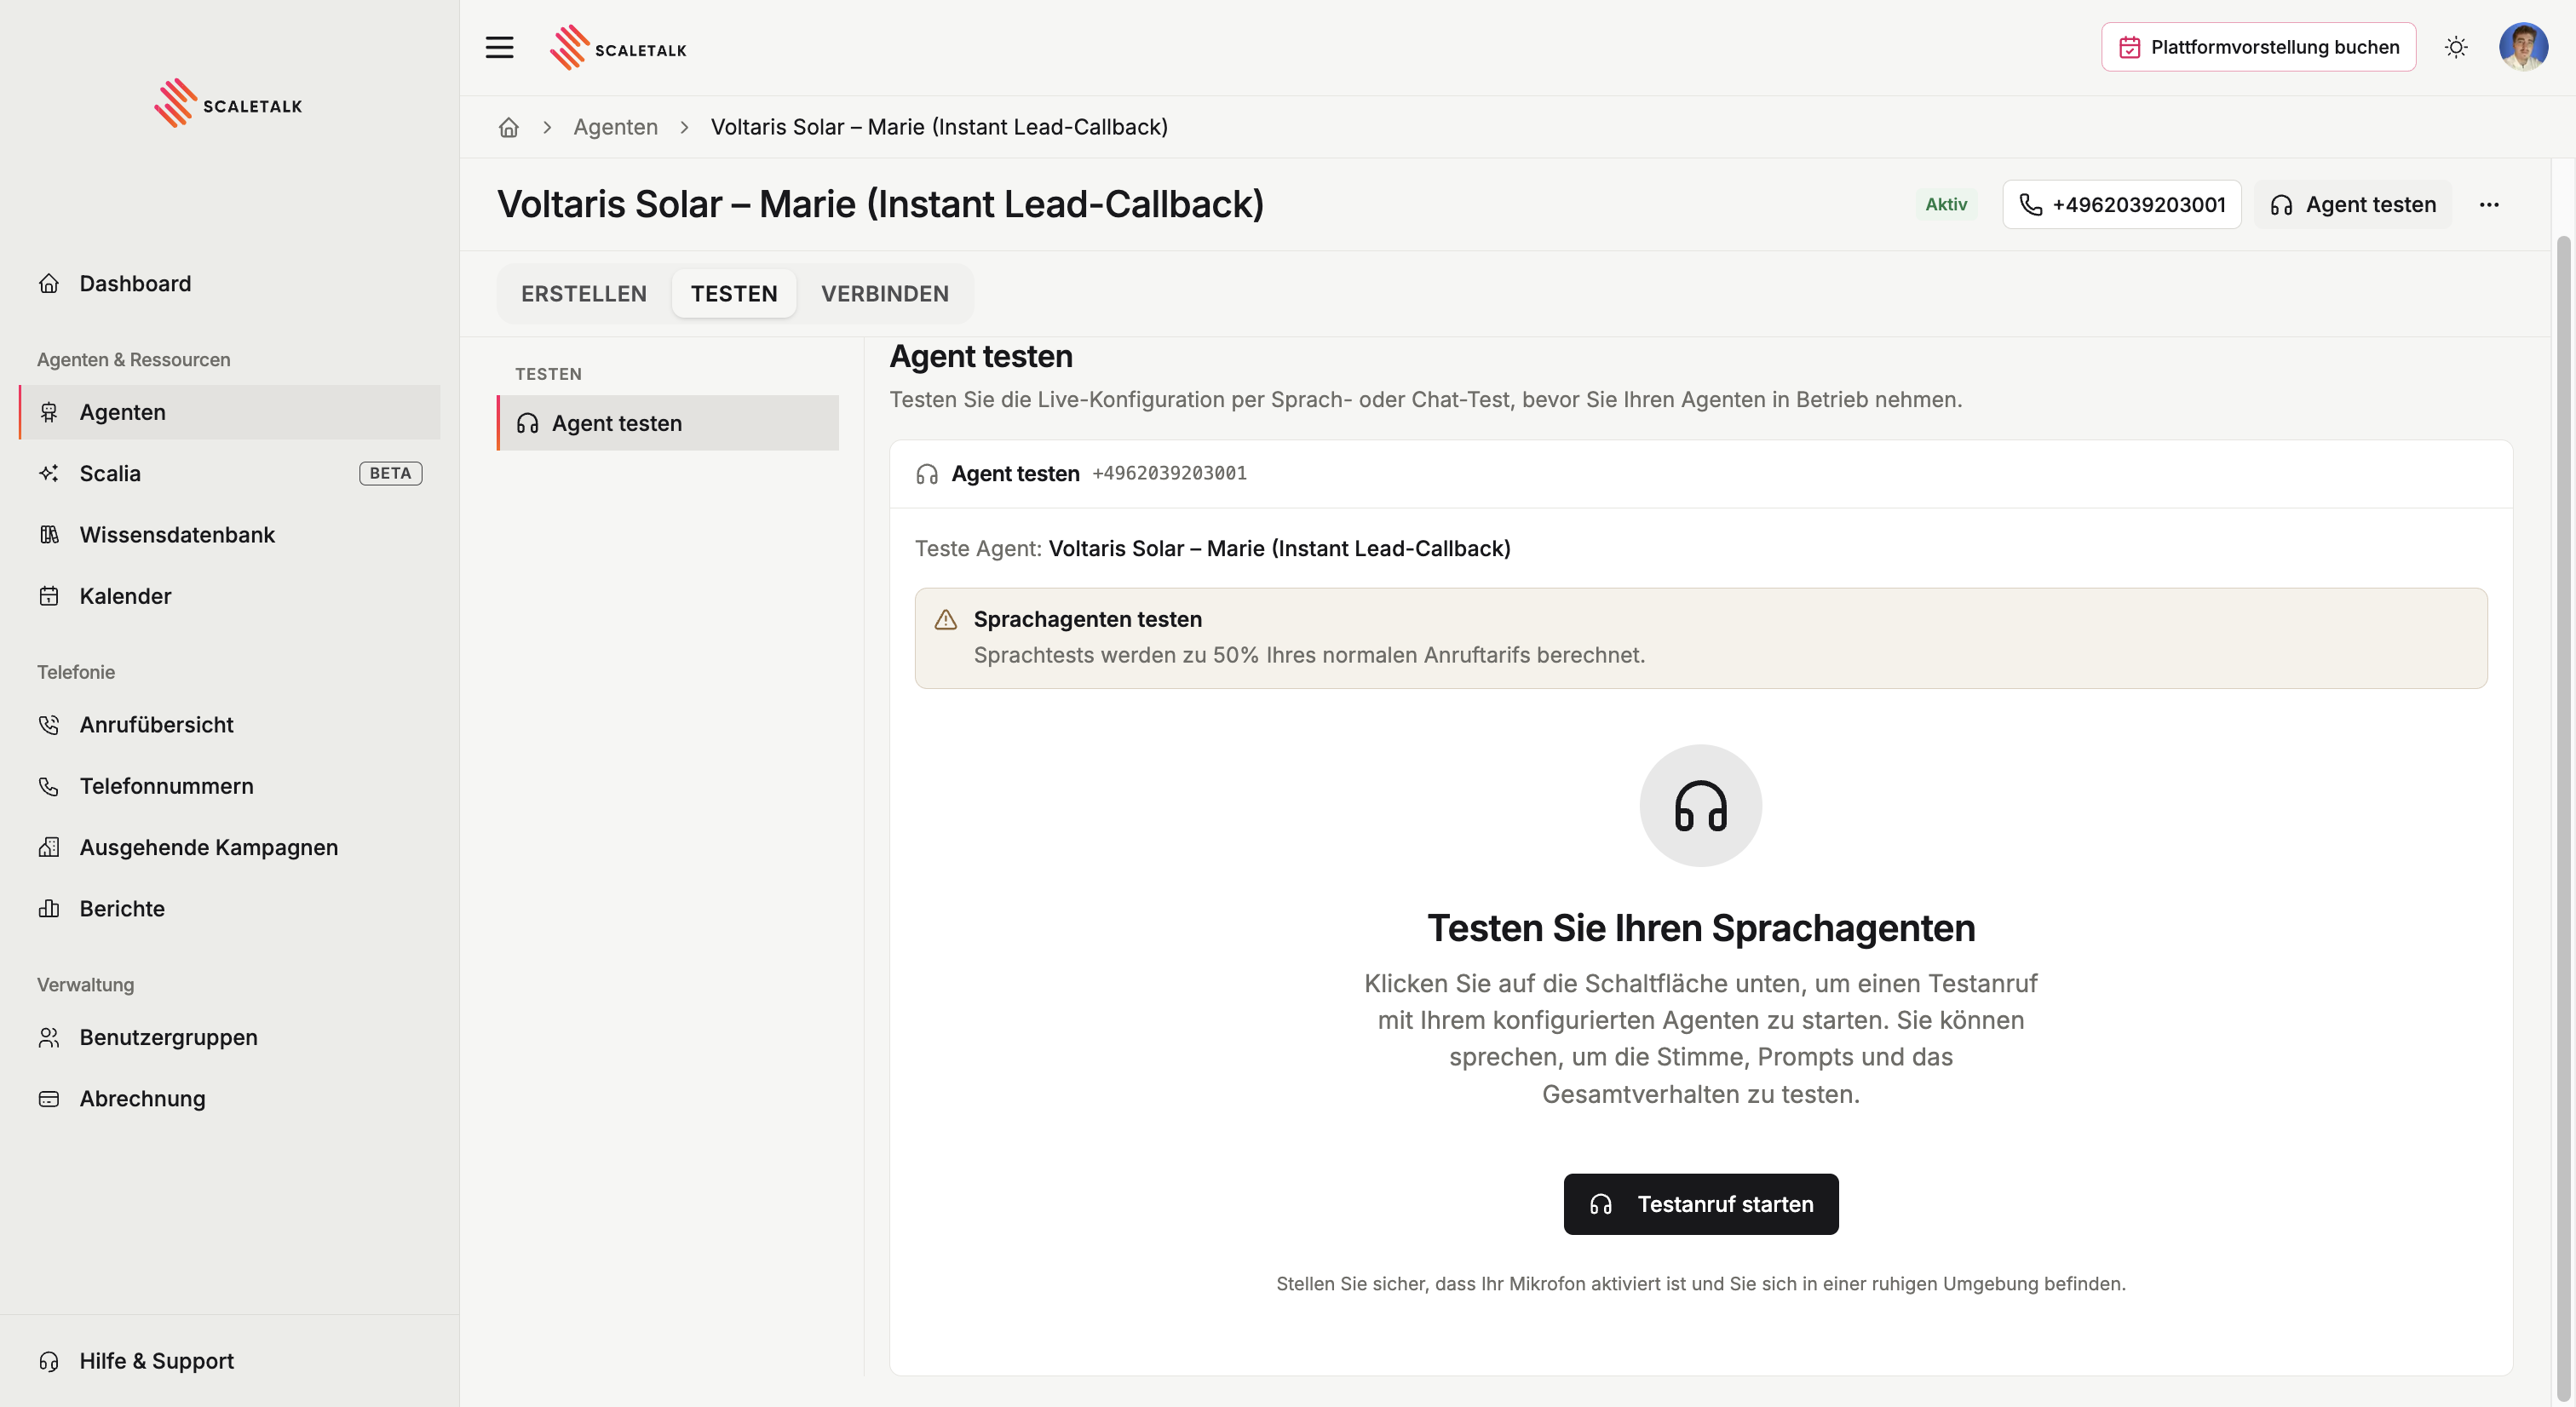Click the Verwaltung section label
This screenshot has width=2576, height=1407.
(x=85, y=984)
